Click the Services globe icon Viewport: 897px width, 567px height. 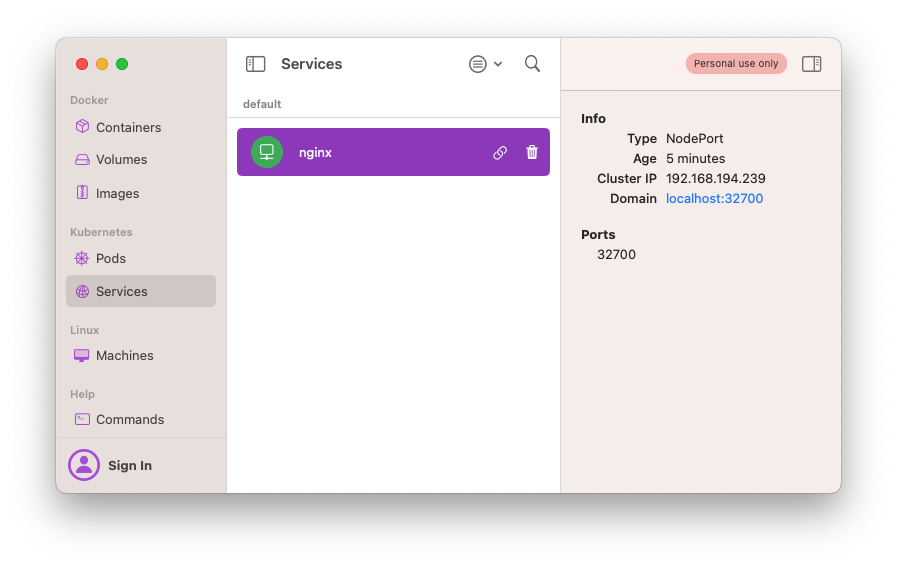coord(82,291)
